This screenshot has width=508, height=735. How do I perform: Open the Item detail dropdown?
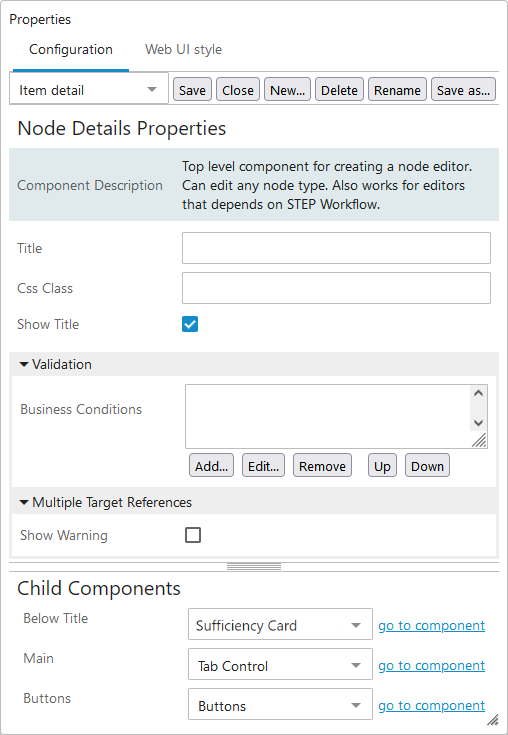[x=89, y=90]
